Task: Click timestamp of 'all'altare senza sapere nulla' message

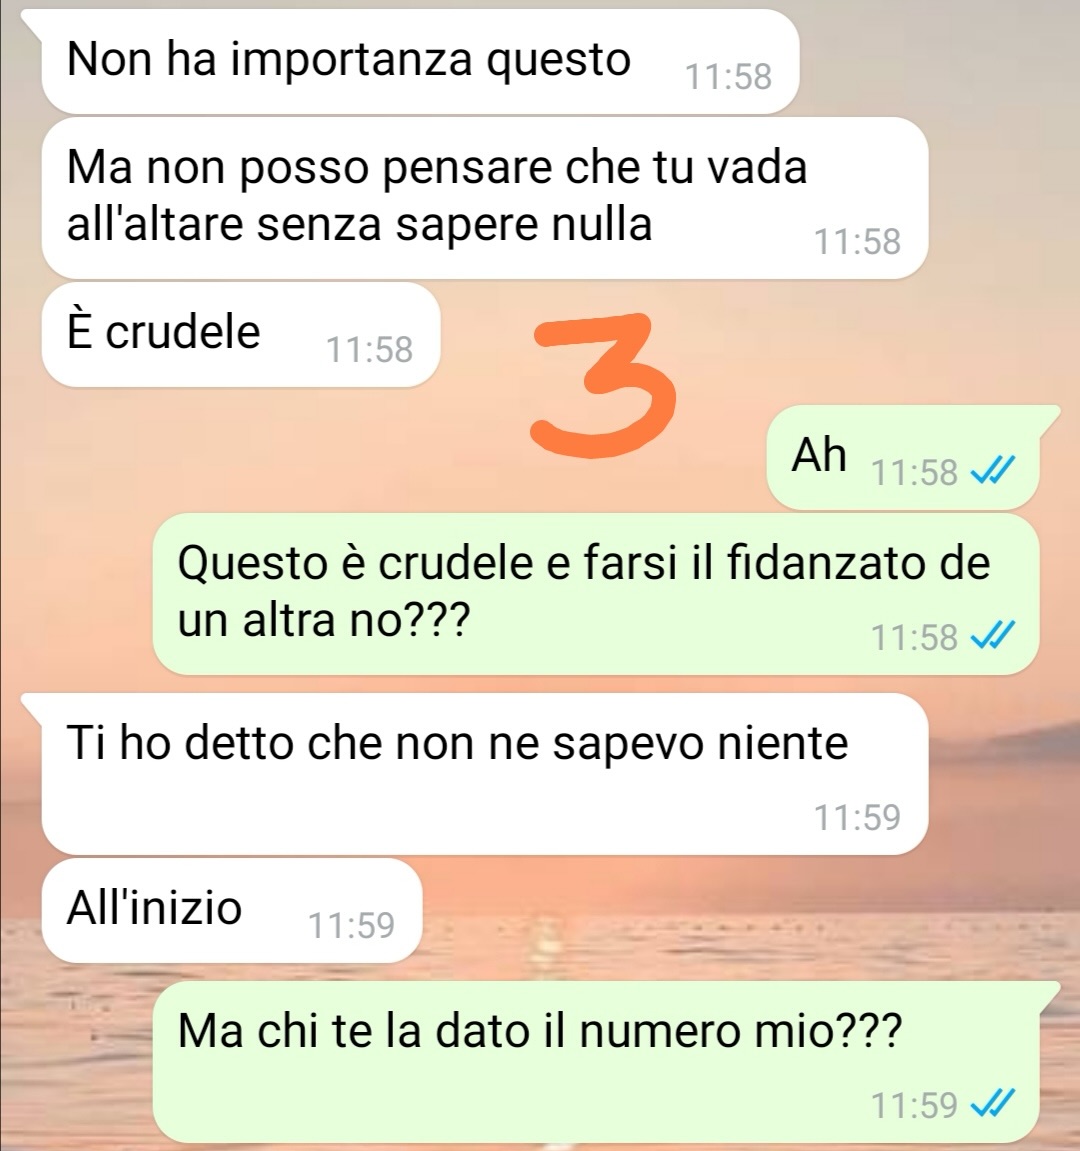Action: (x=858, y=242)
